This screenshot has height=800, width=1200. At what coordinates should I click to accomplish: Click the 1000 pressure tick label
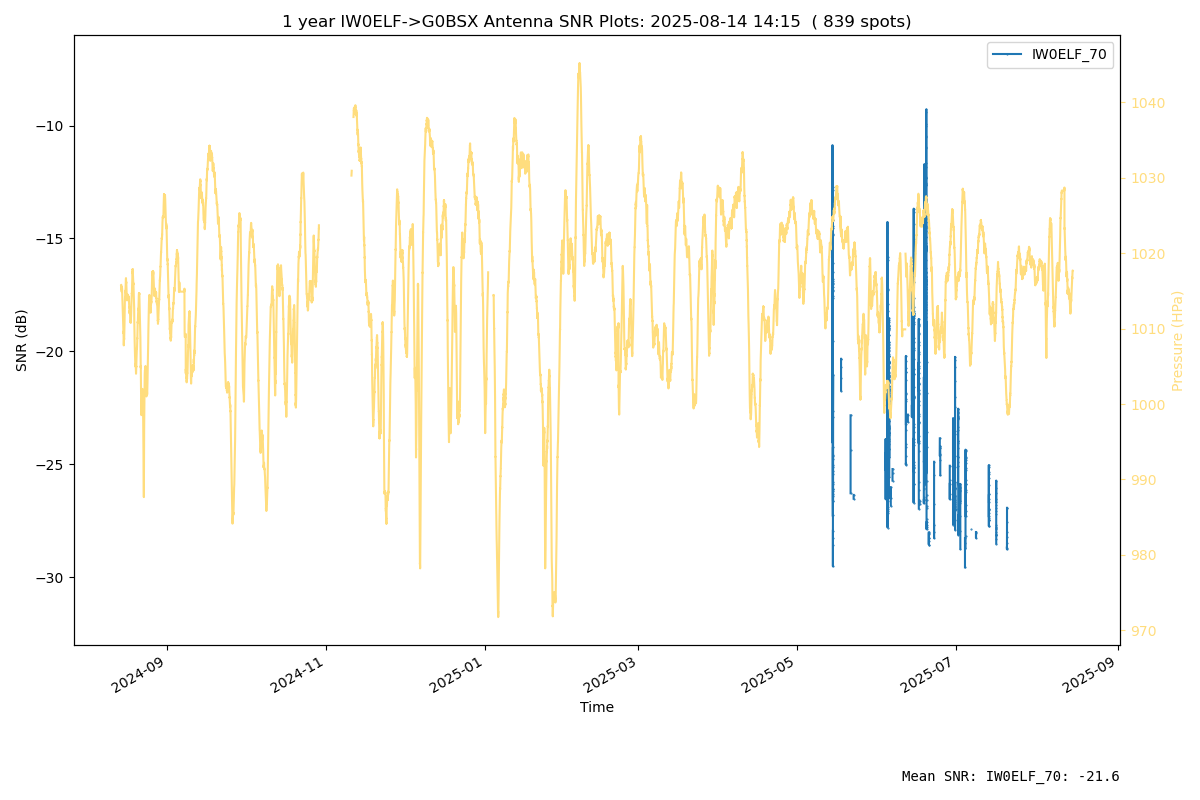pyautogui.click(x=1147, y=405)
